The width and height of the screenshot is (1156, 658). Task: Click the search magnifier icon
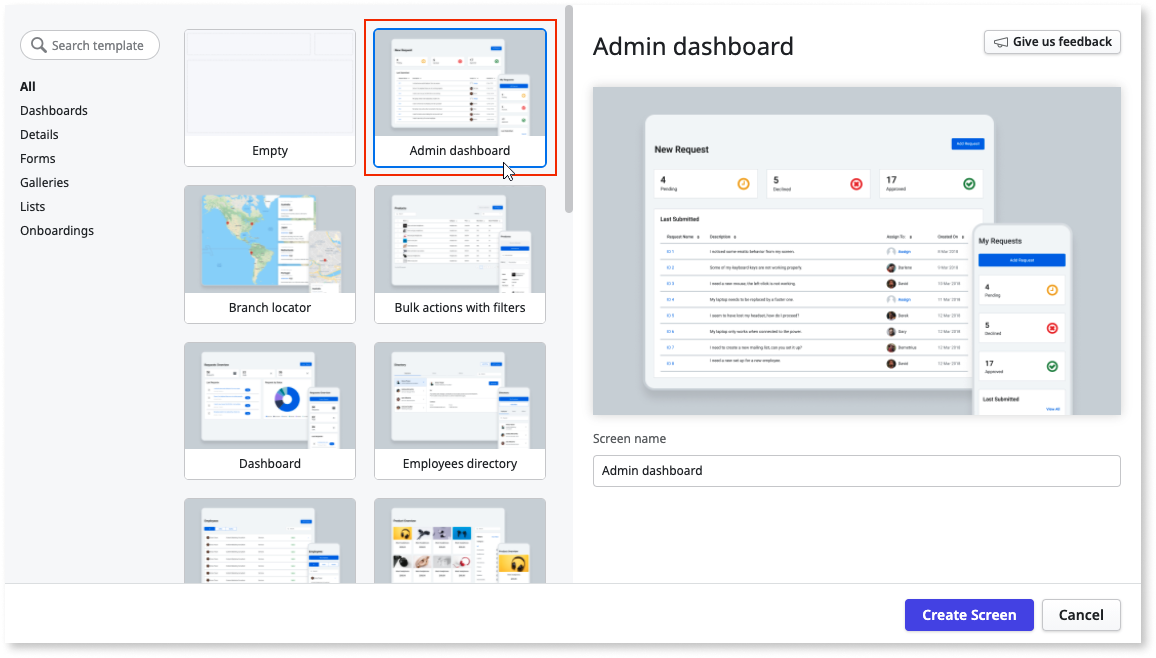pyautogui.click(x=40, y=45)
